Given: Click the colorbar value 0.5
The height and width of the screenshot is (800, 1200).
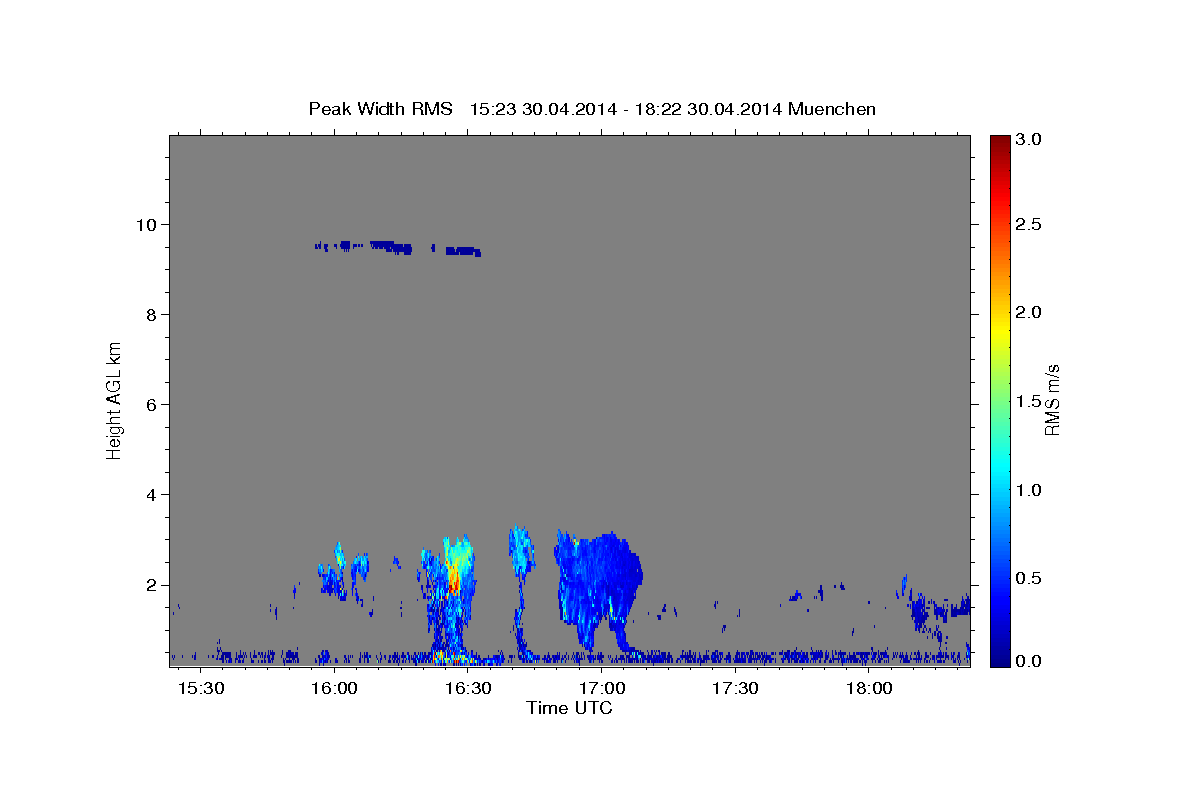Looking at the screenshot, I should click(1029, 579).
